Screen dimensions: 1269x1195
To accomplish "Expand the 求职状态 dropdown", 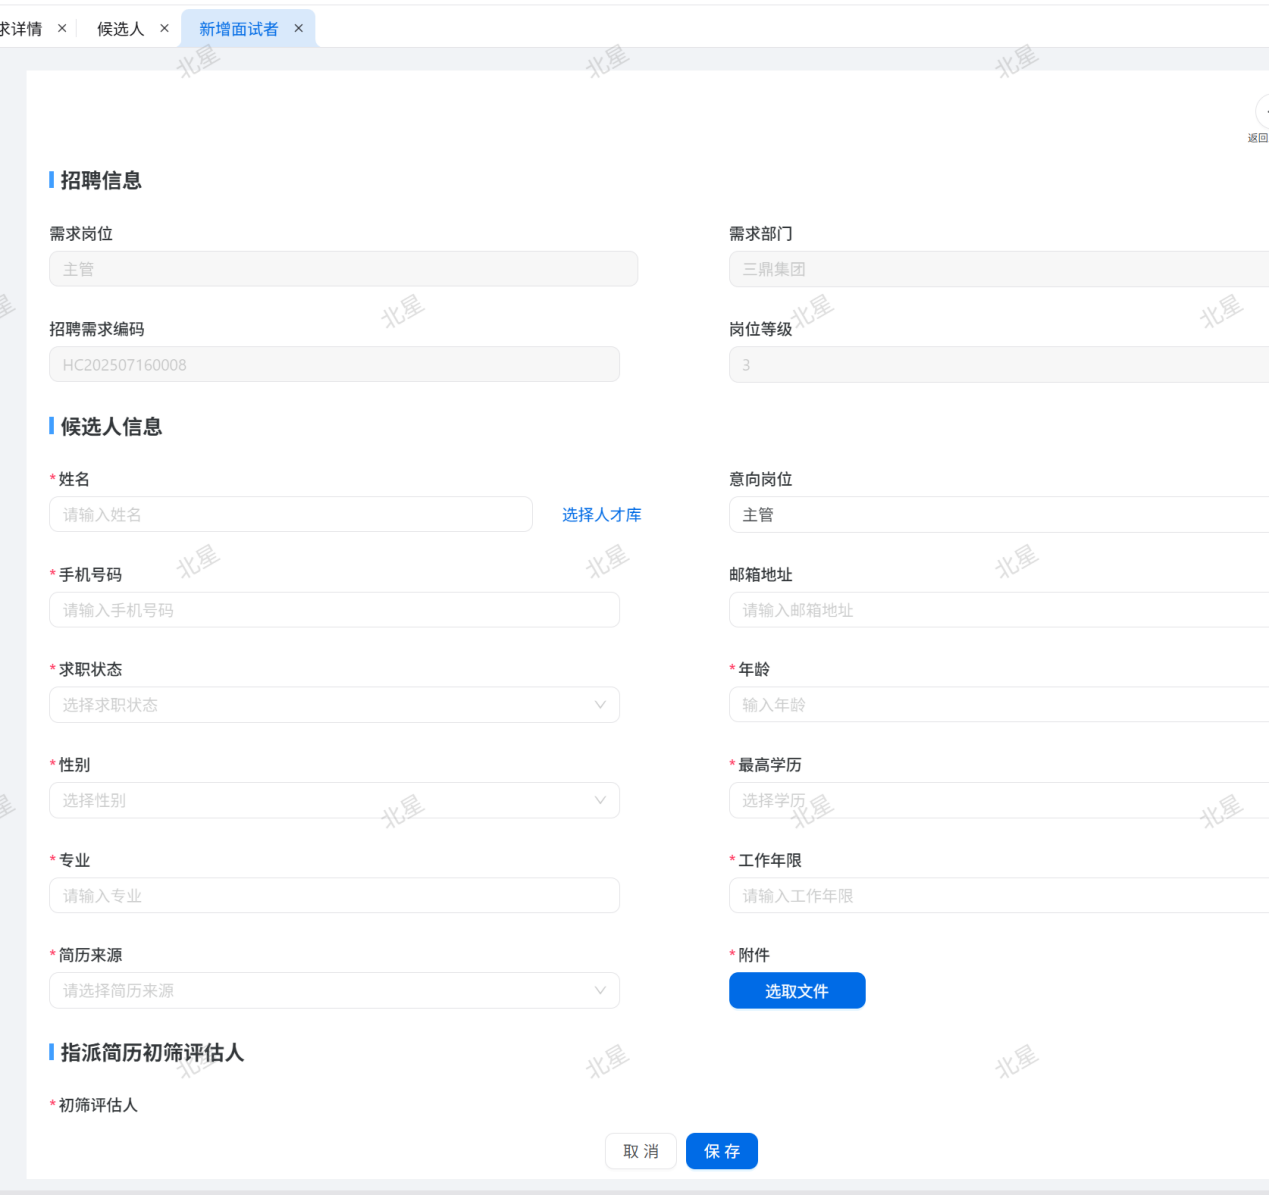I will pos(334,705).
